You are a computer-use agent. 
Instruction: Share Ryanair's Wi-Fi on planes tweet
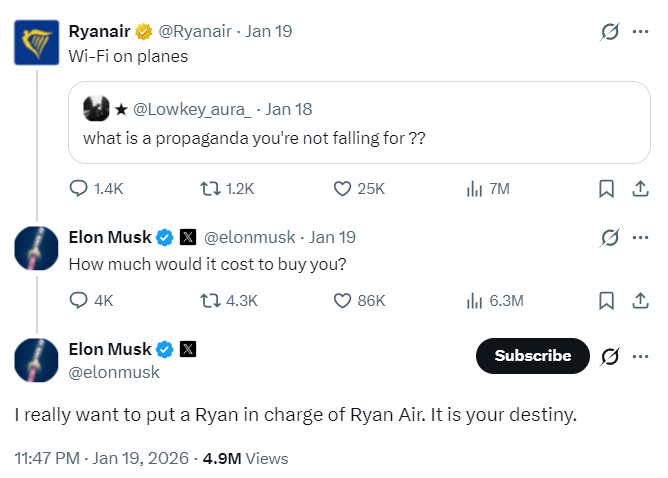click(640, 188)
